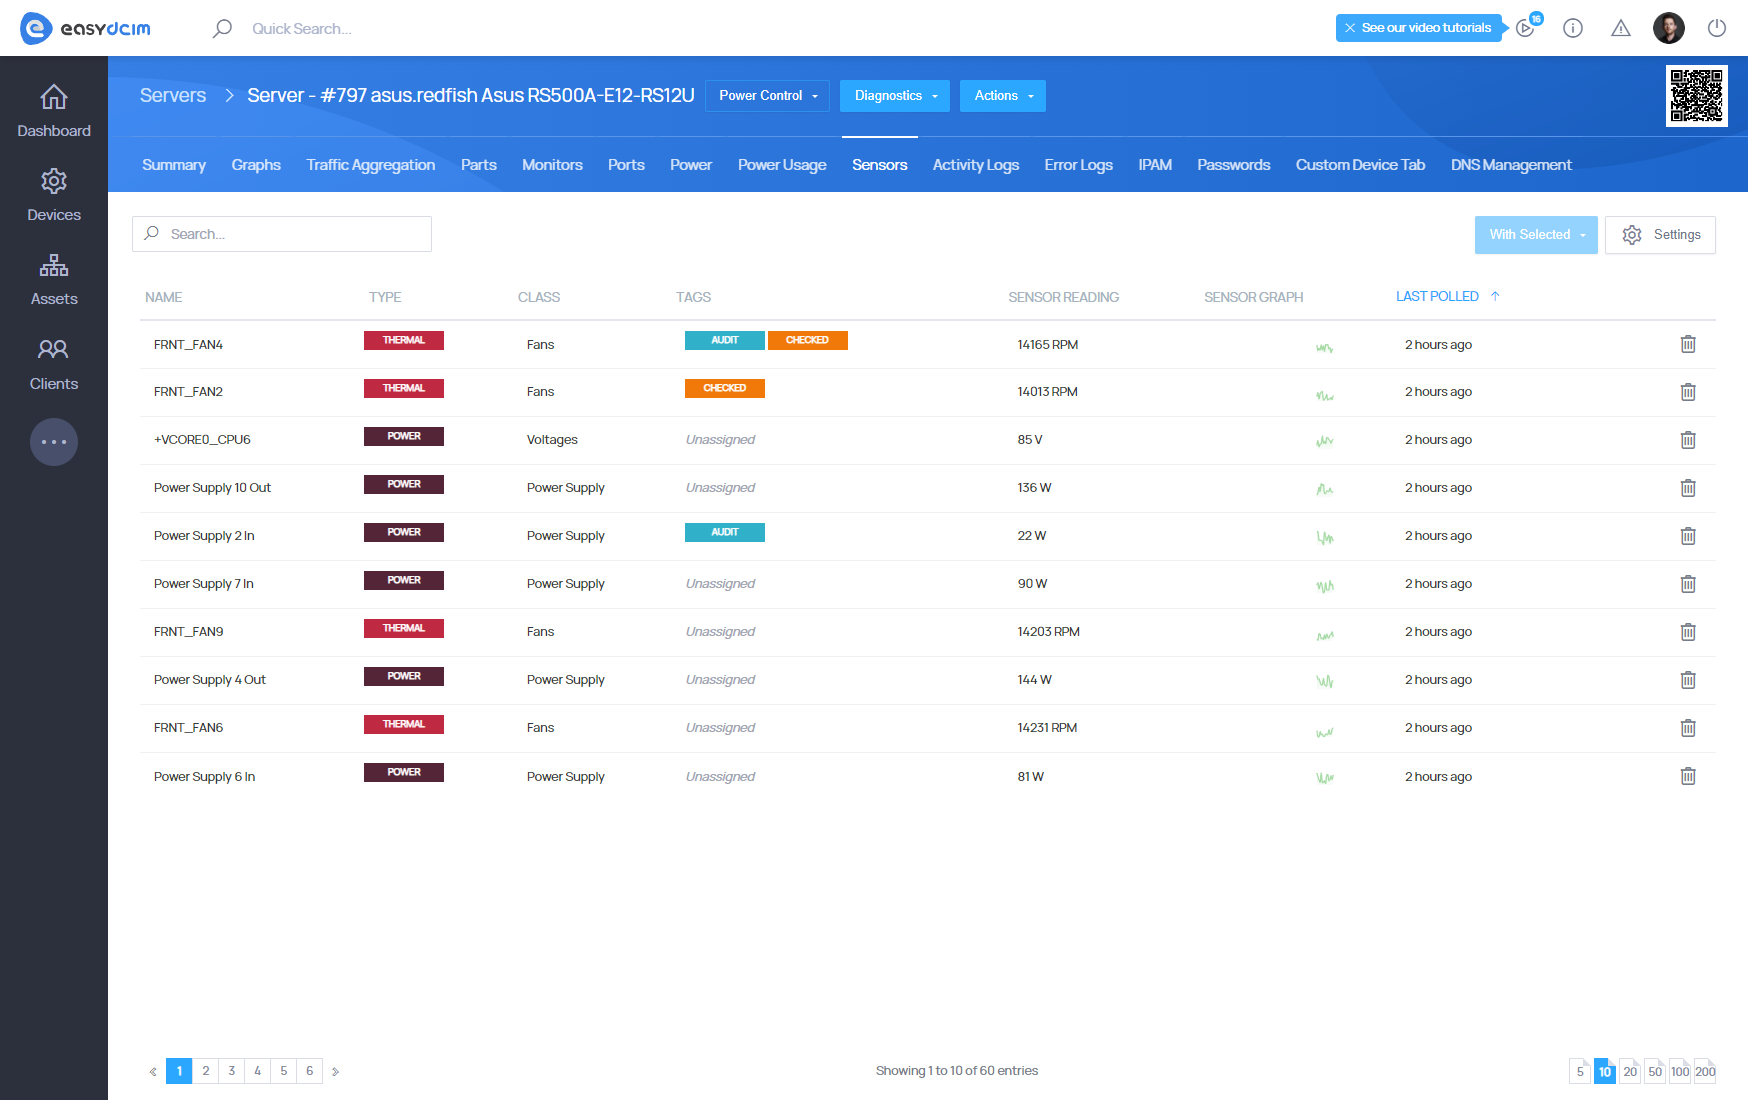Open the user profile avatar

[x=1669, y=28]
